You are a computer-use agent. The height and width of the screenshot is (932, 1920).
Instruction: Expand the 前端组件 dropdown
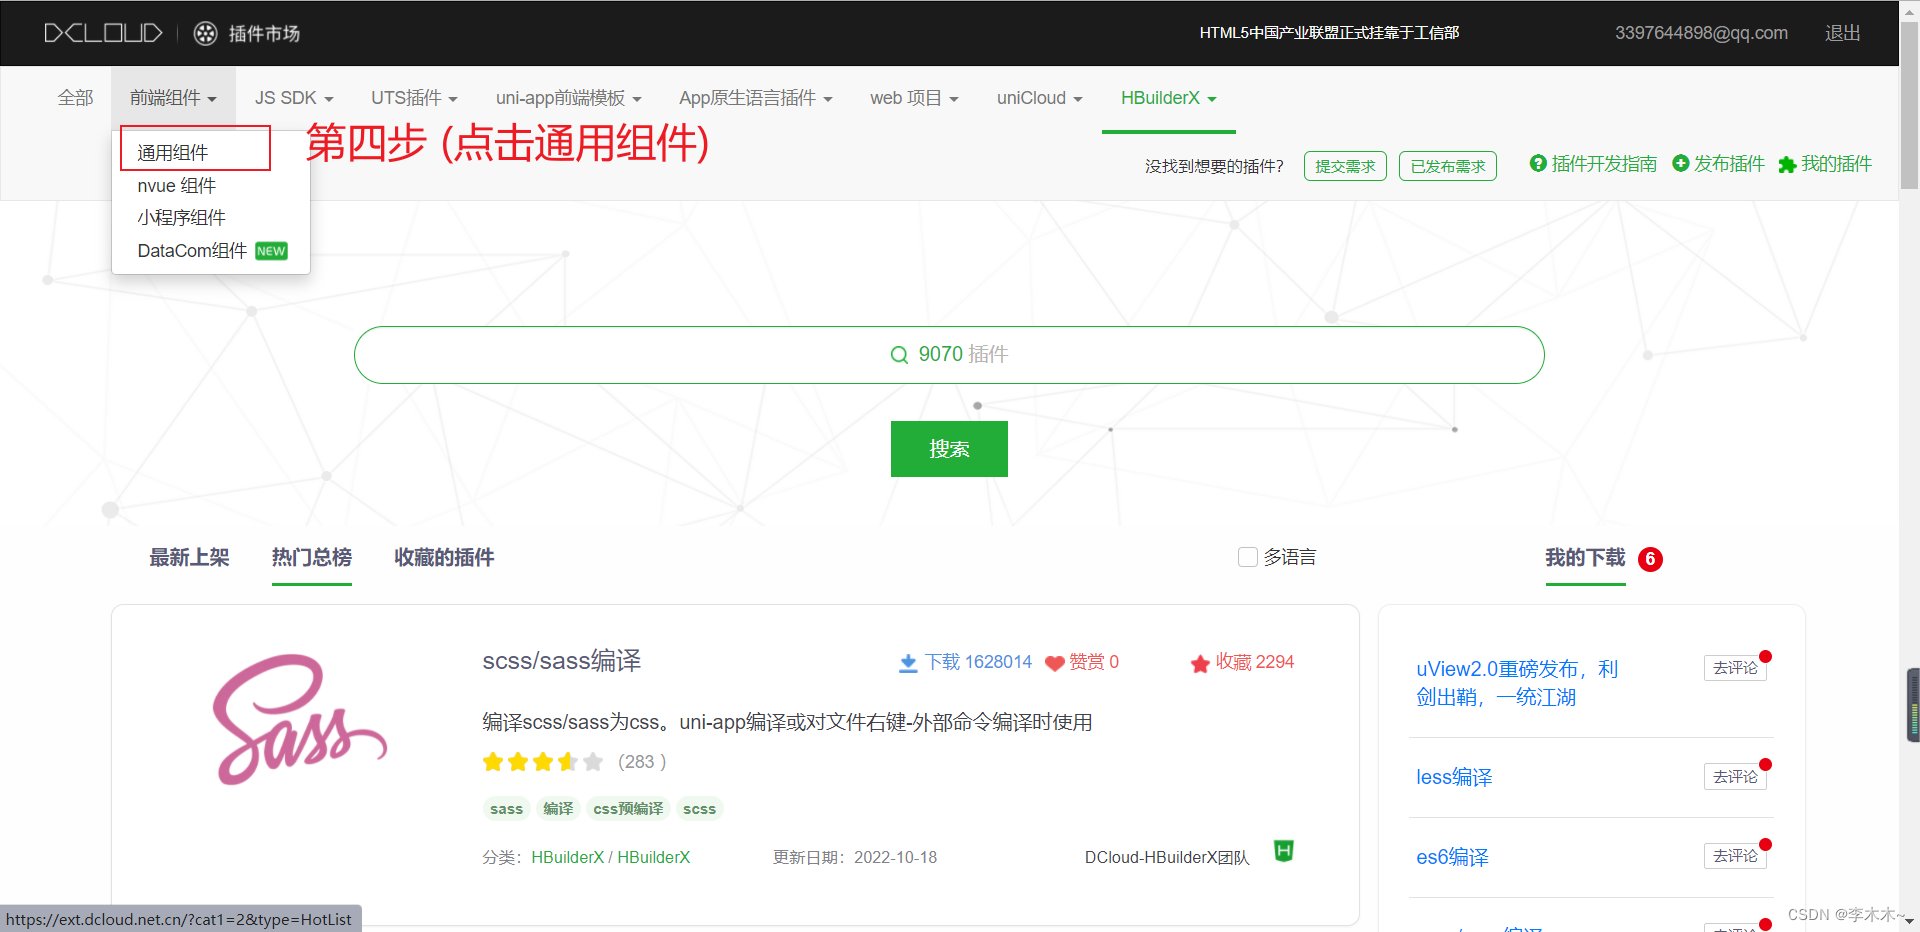[x=173, y=98]
